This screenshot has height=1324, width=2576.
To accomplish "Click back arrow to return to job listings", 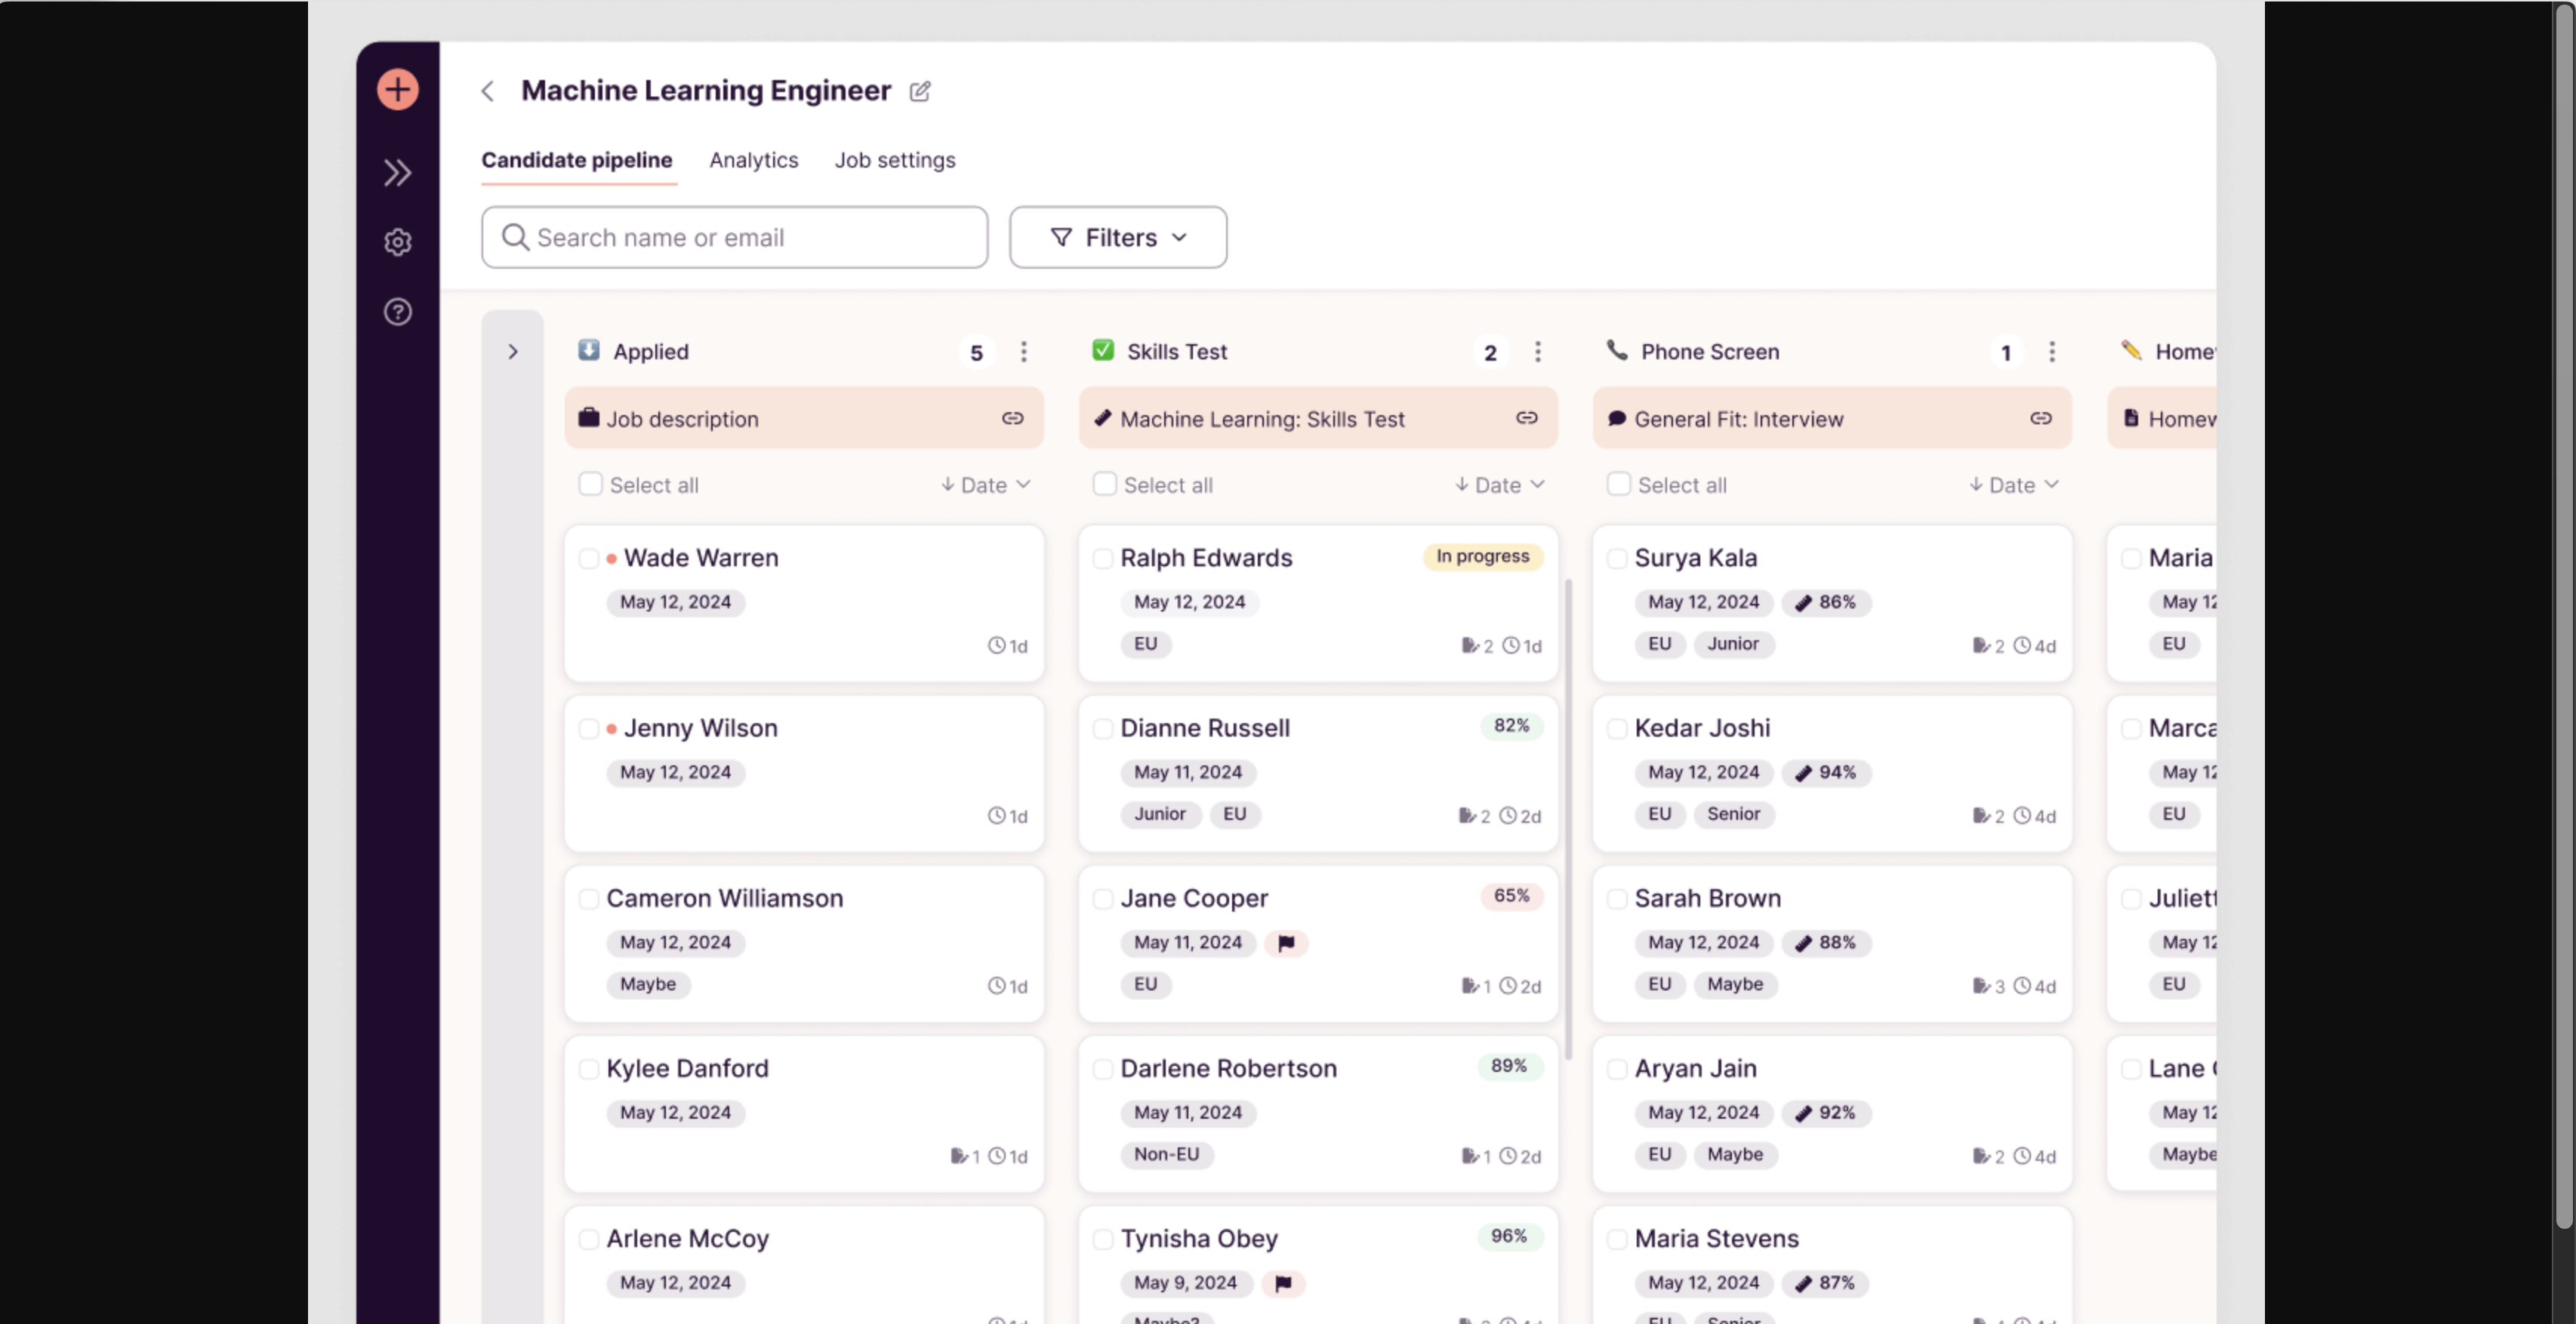I will coord(488,90).
